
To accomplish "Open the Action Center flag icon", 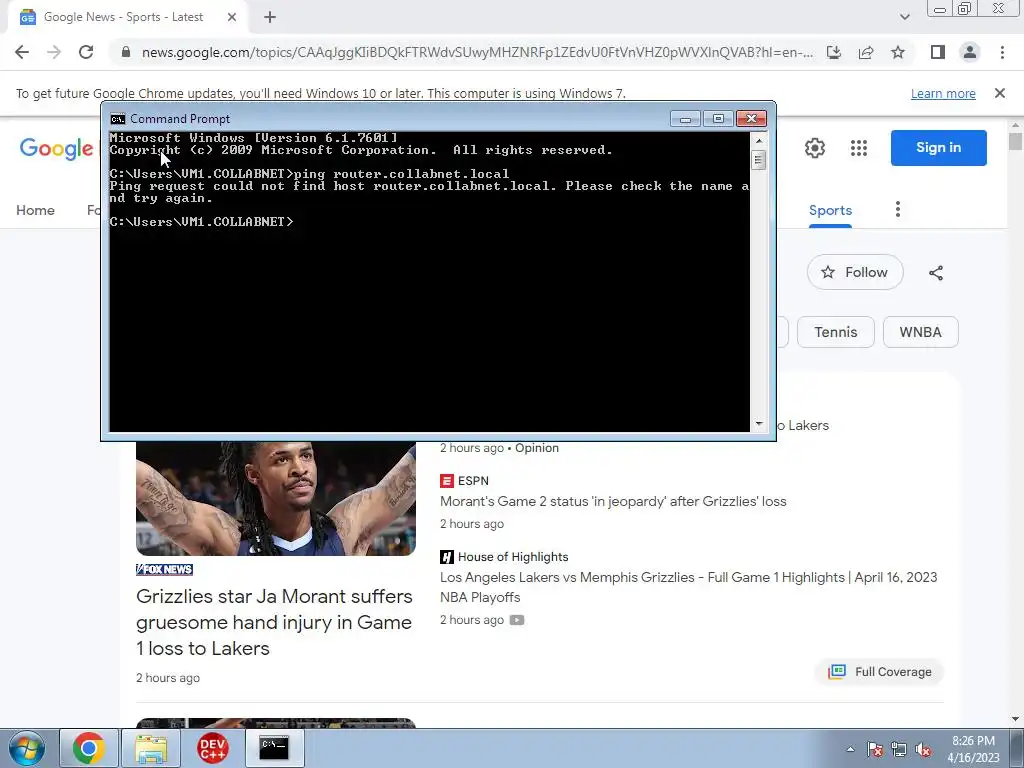I will click(875, 750).
